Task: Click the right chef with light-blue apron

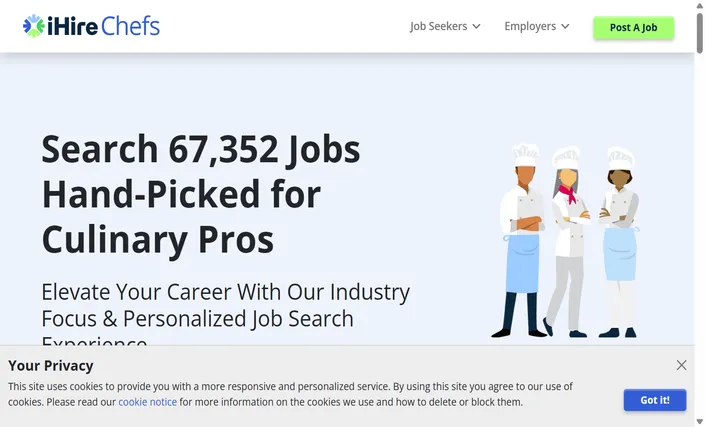Action: tap(619, 242)
